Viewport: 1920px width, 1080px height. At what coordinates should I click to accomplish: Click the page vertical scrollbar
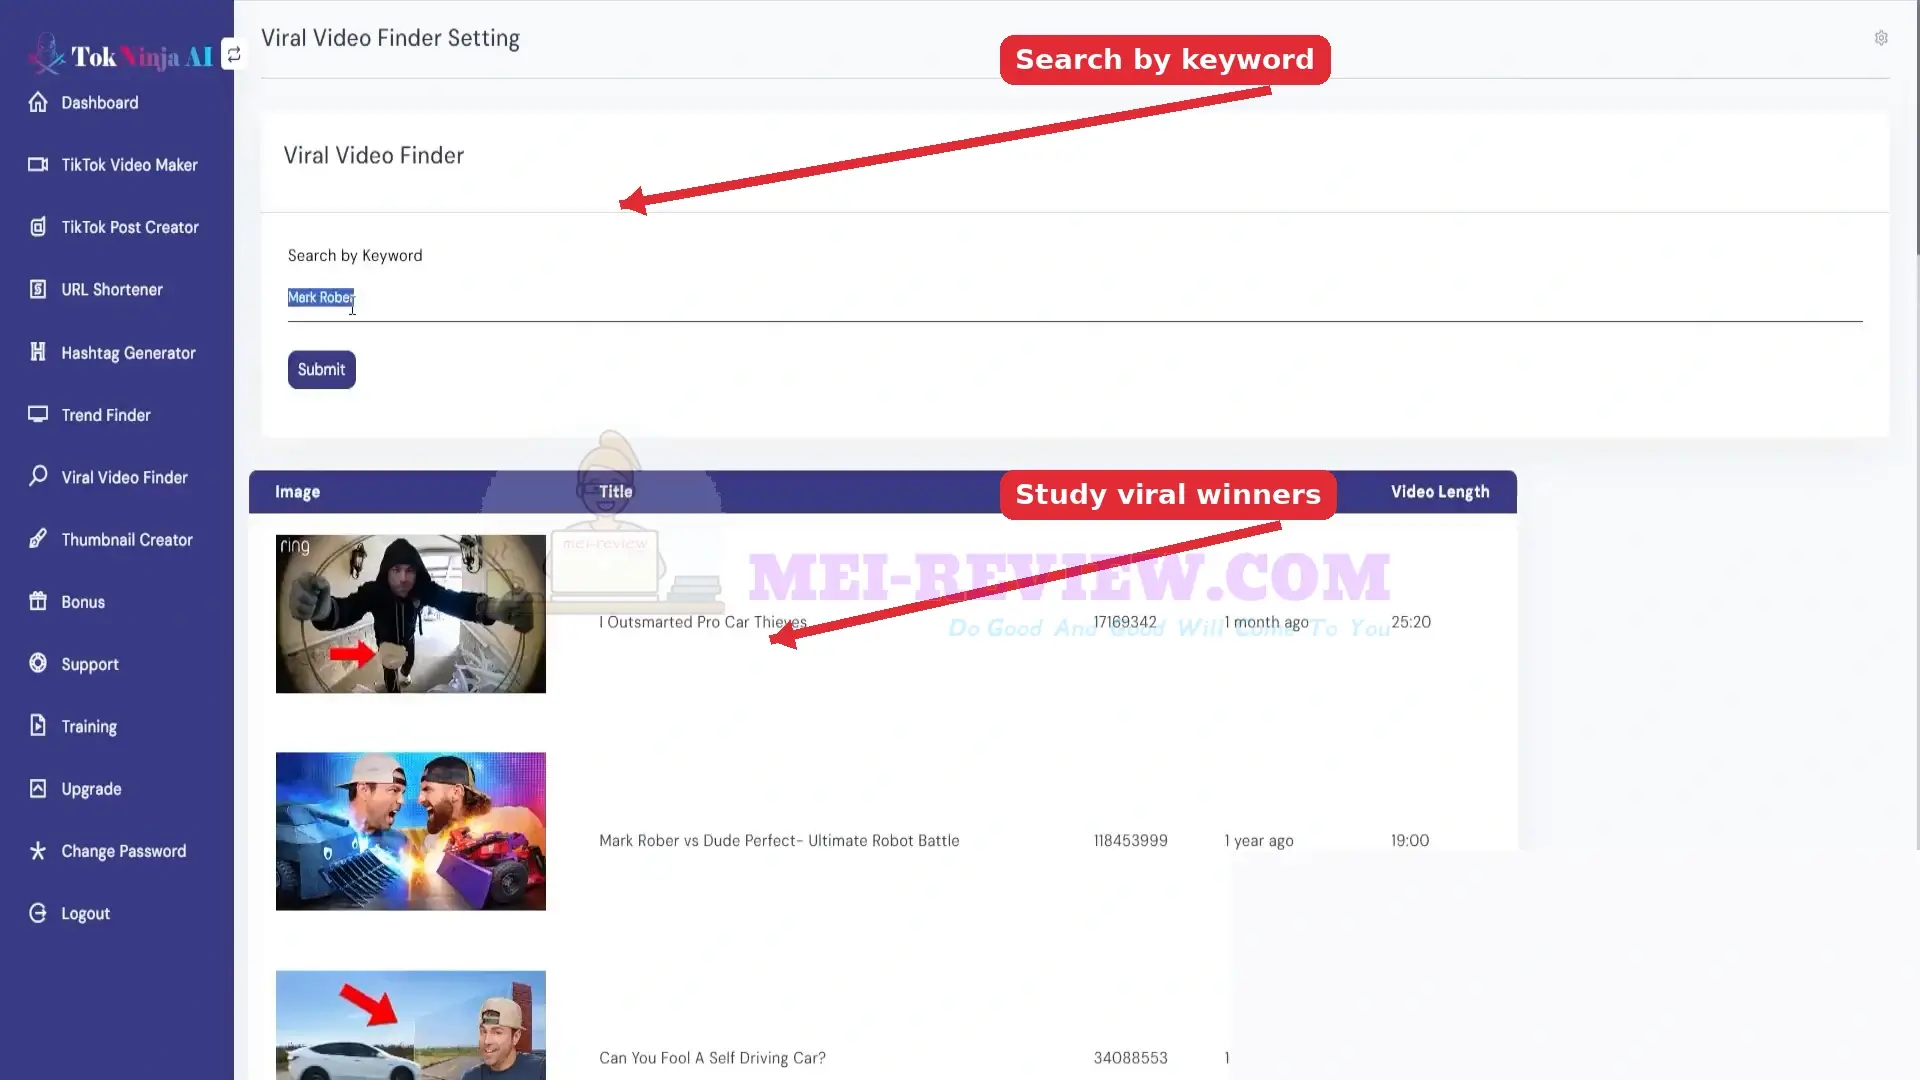point(1917,130)
